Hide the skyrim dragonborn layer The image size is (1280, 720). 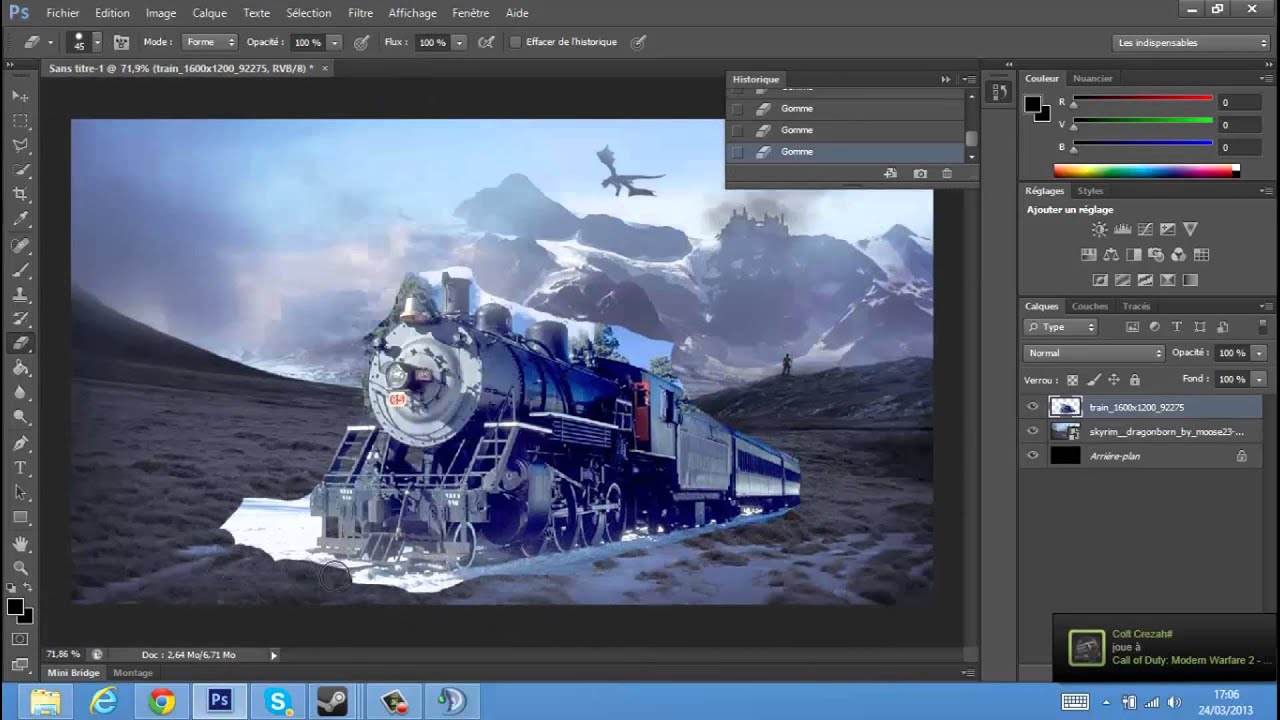1033,431
